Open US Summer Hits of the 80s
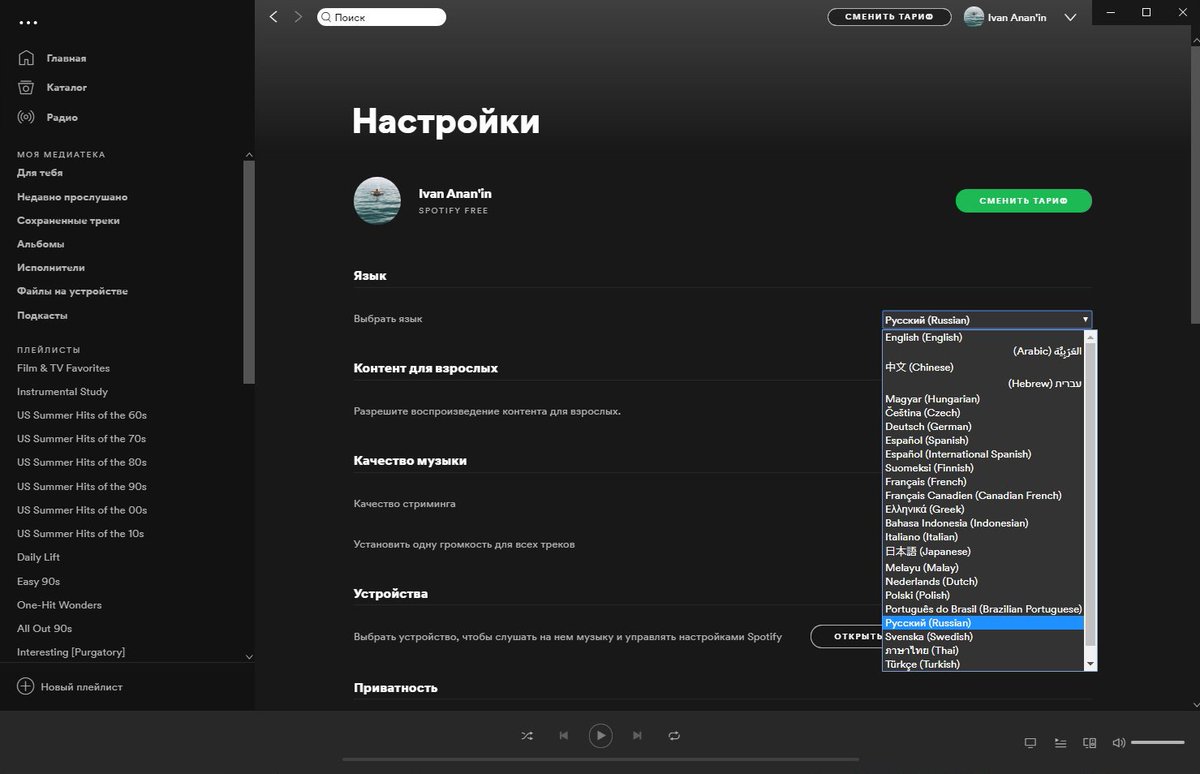1200x774 pixels. click(82, 462)
